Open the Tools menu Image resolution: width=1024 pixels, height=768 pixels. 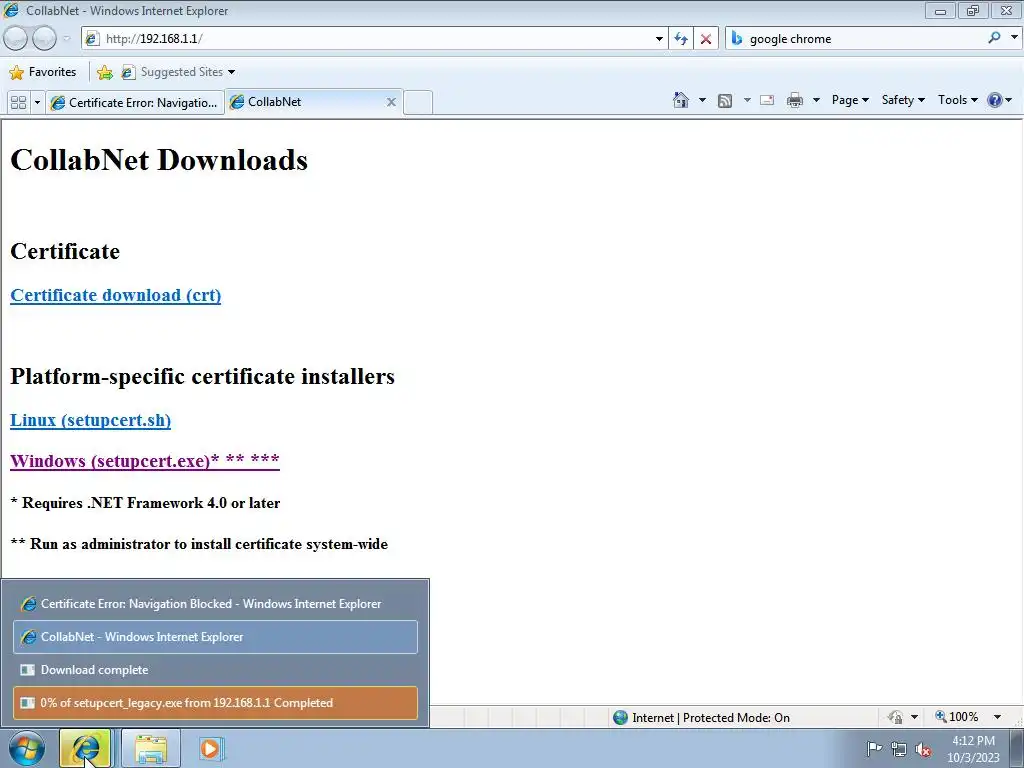(x=957, y=100)
